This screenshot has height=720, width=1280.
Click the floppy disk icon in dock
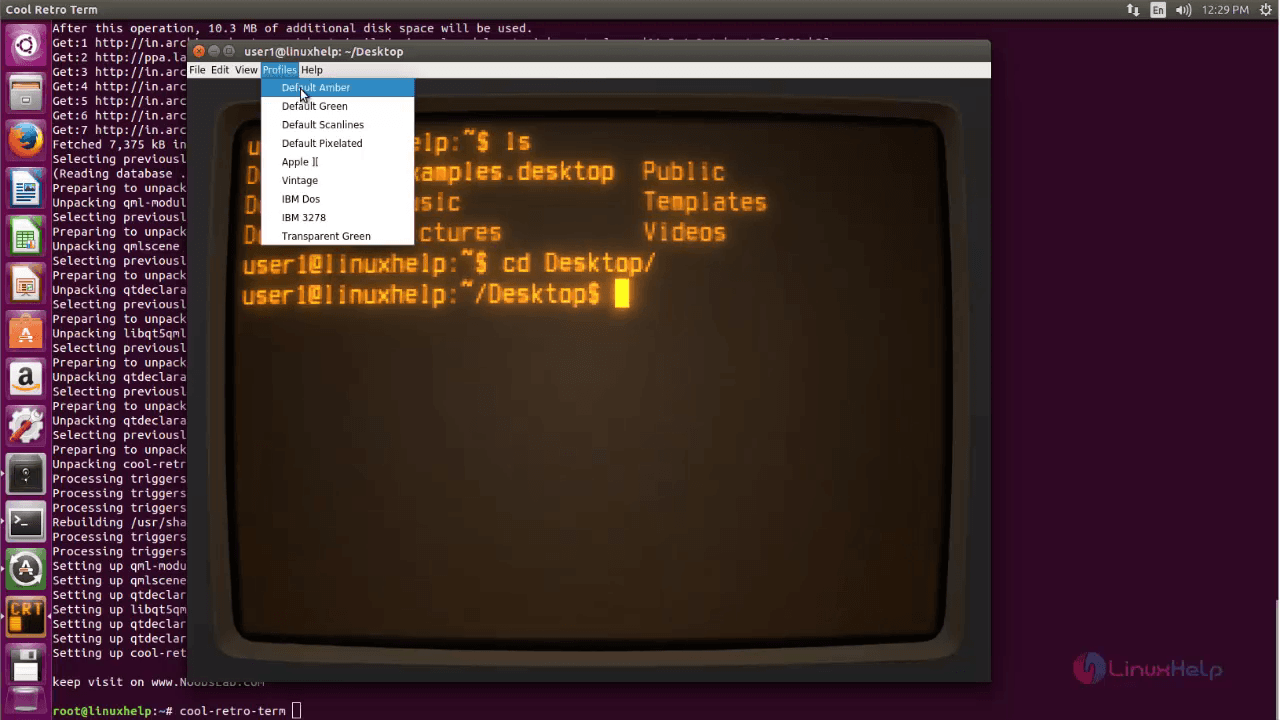tap(25, 663)
